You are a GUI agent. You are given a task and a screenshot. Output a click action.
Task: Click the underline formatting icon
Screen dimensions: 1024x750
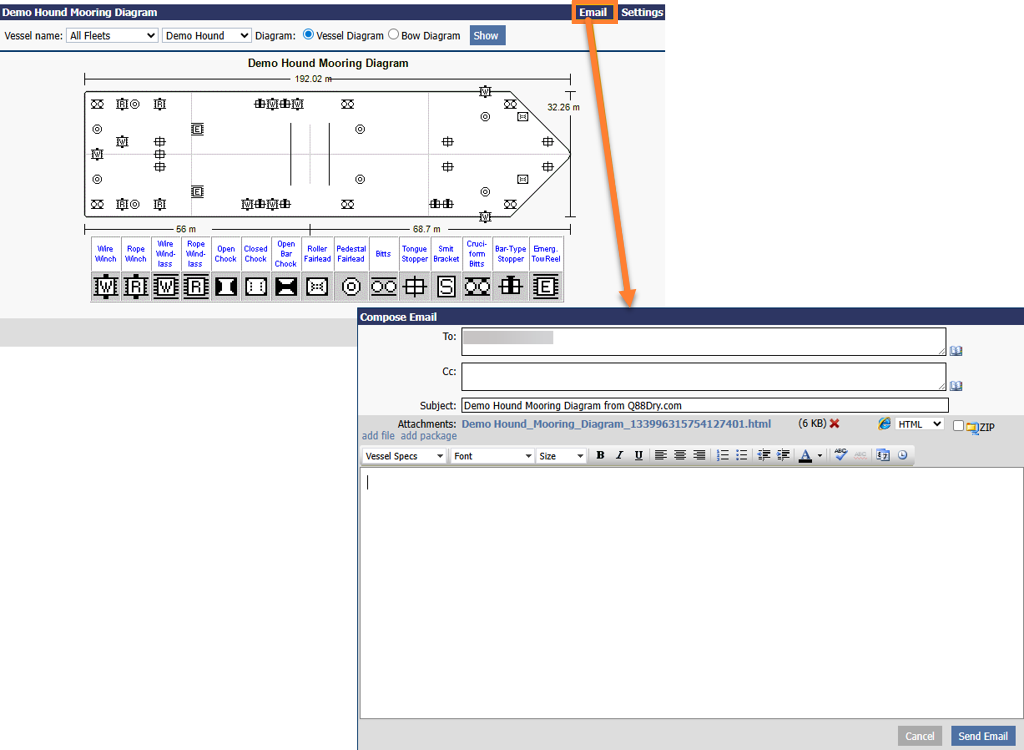639,456
